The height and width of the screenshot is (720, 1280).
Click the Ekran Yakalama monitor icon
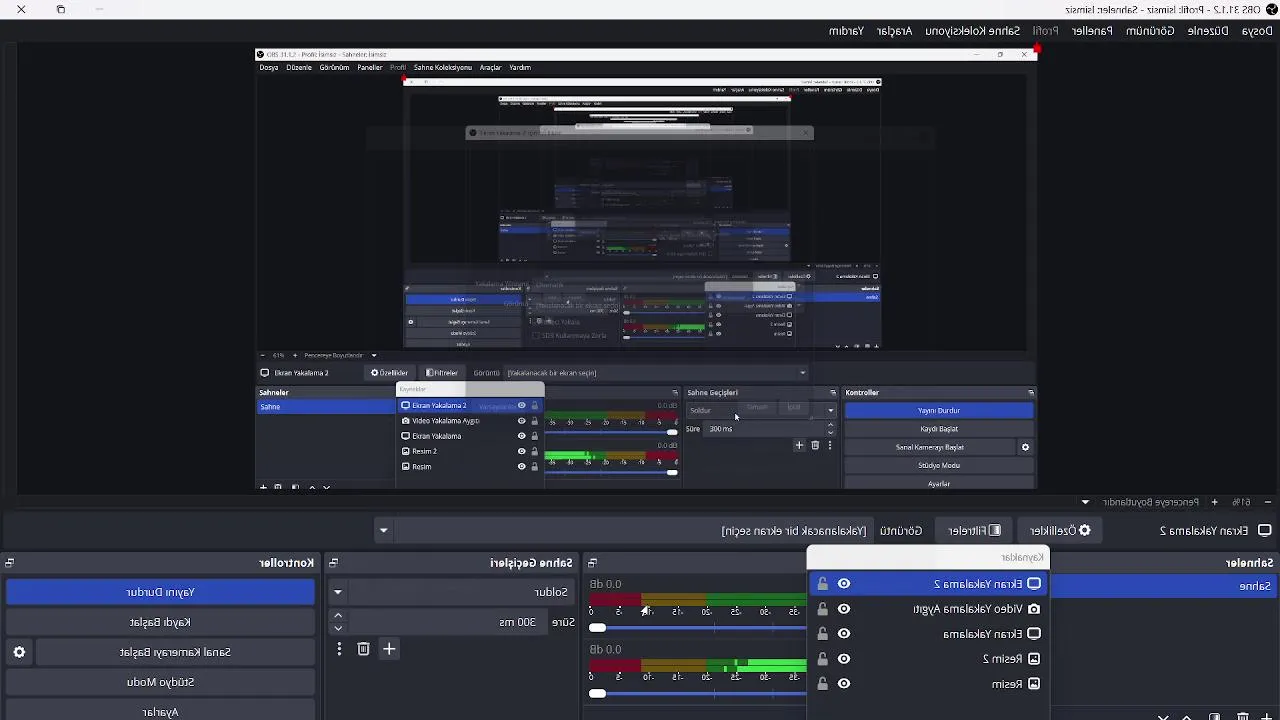click(x=1034, y=634)
